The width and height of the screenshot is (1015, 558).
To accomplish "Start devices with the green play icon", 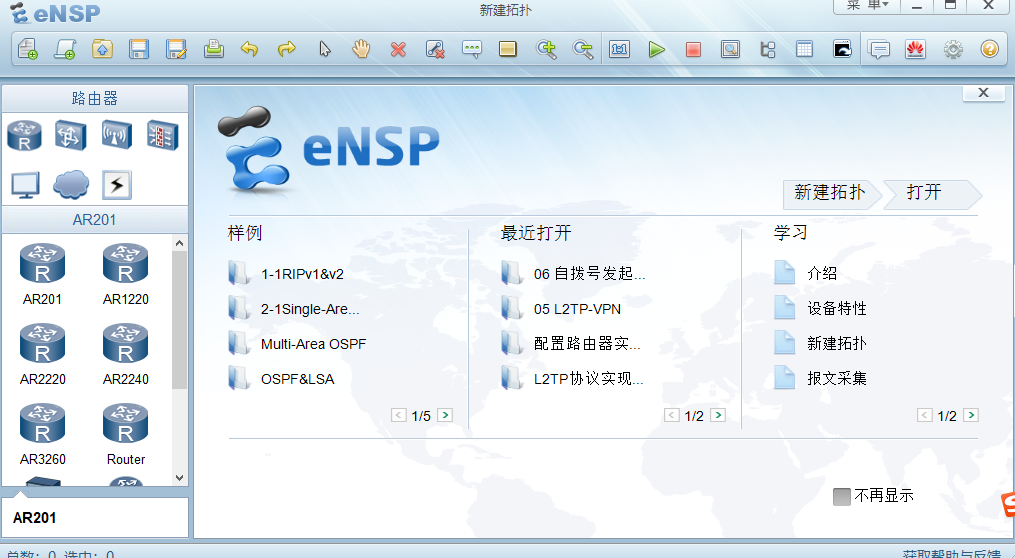I will point(656,49).
